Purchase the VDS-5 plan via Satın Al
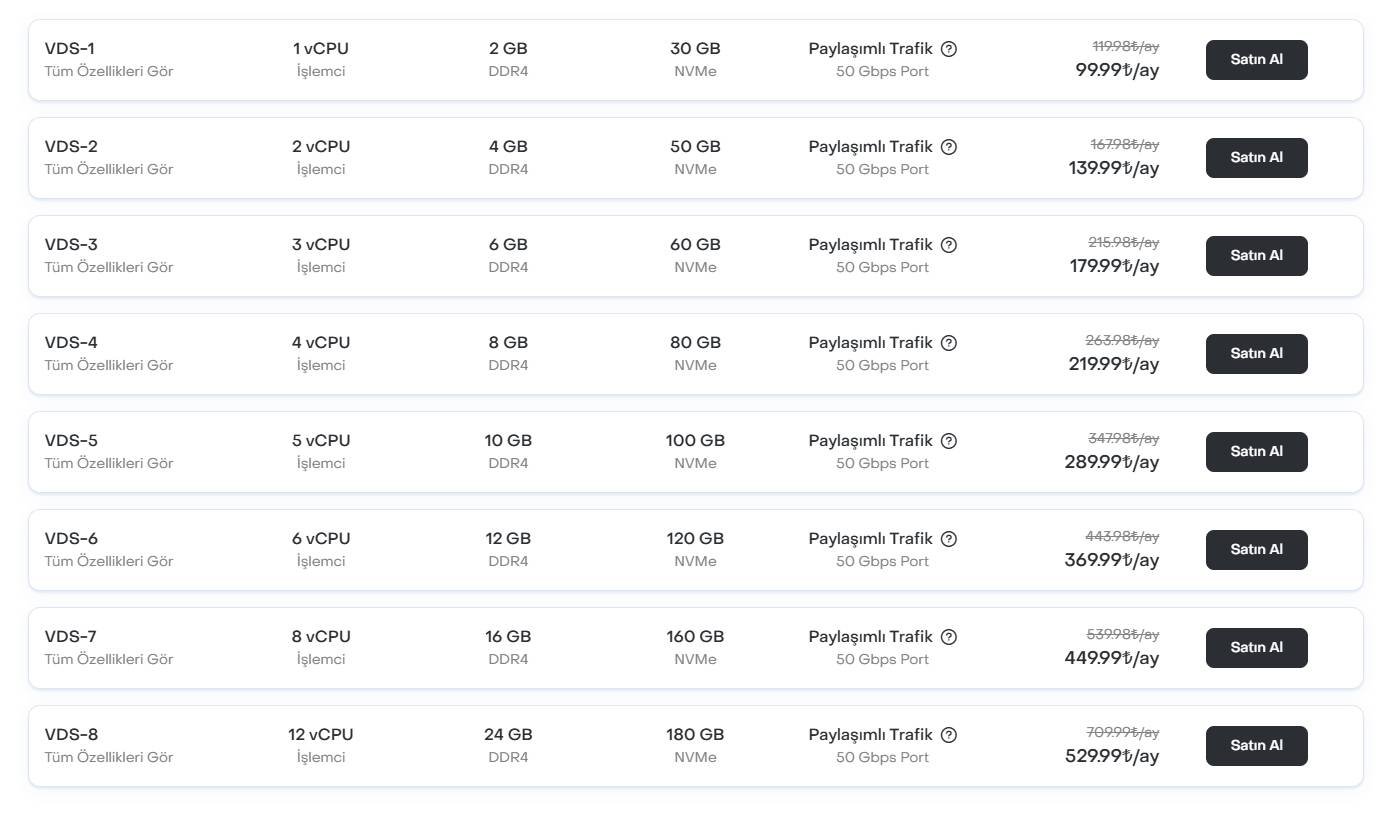Viewport: 1392px width, 813px height. (1256, 452)
